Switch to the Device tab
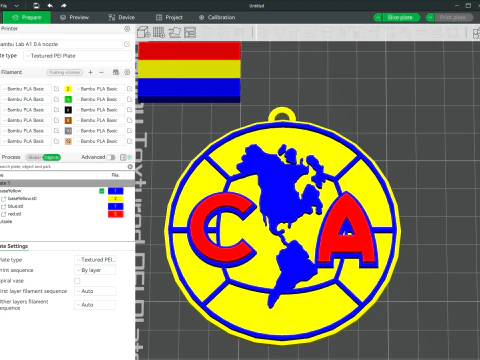This screenshot has height=360, width=480. [122, 17]
